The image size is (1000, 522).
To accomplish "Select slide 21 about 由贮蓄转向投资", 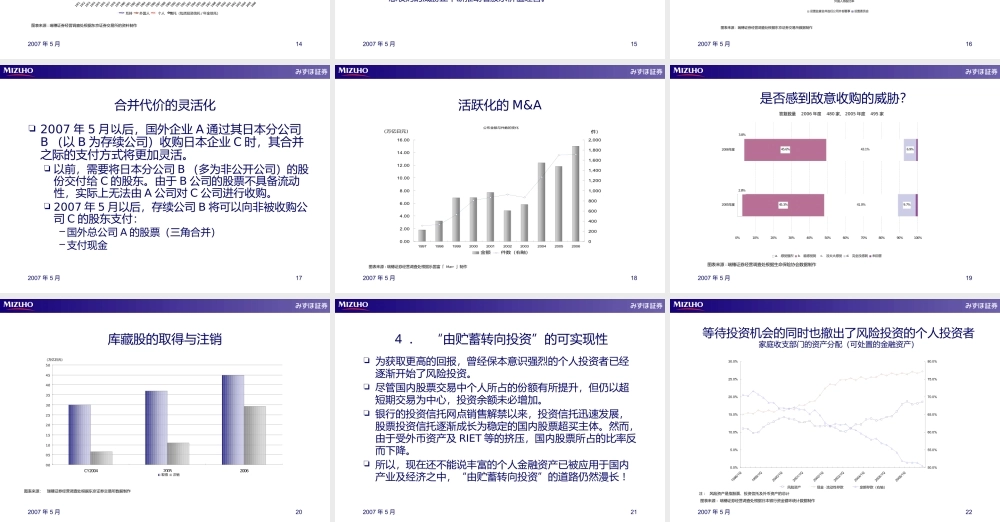I will [x=499, y=410].
